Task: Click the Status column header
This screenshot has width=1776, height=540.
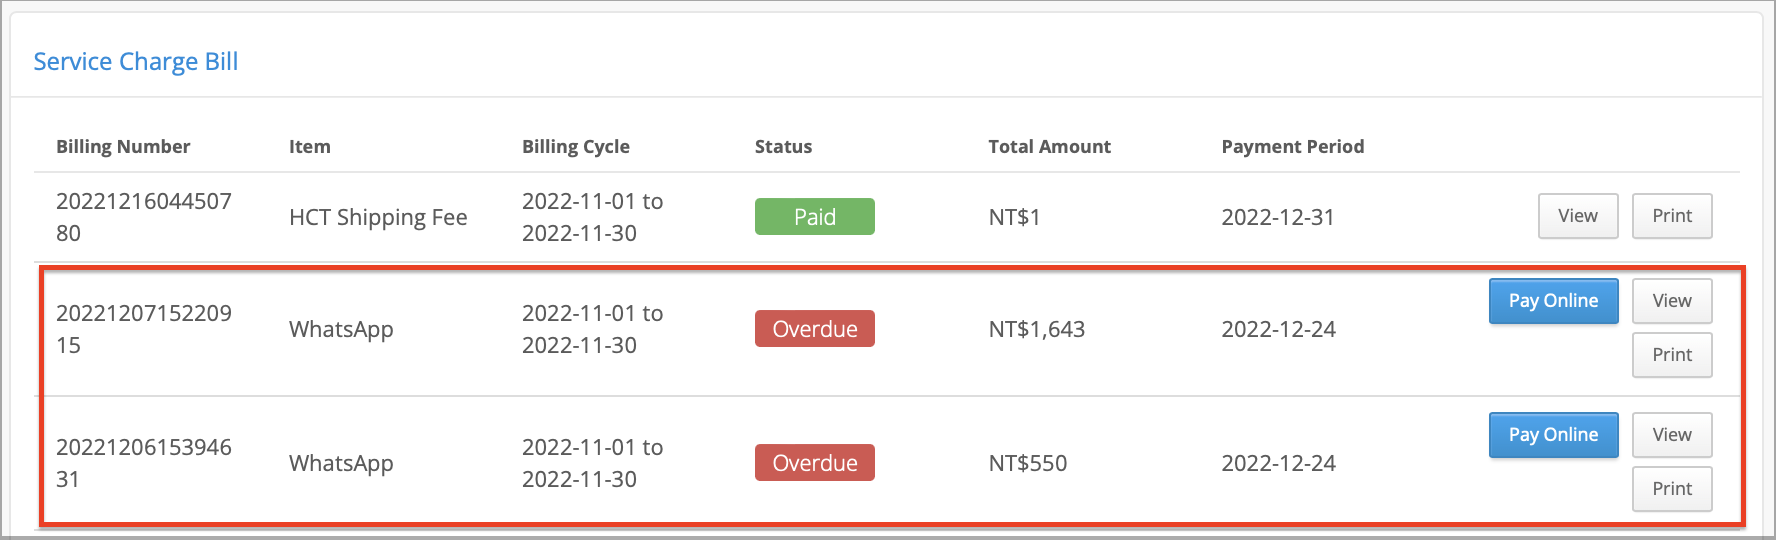Action: 783,146
